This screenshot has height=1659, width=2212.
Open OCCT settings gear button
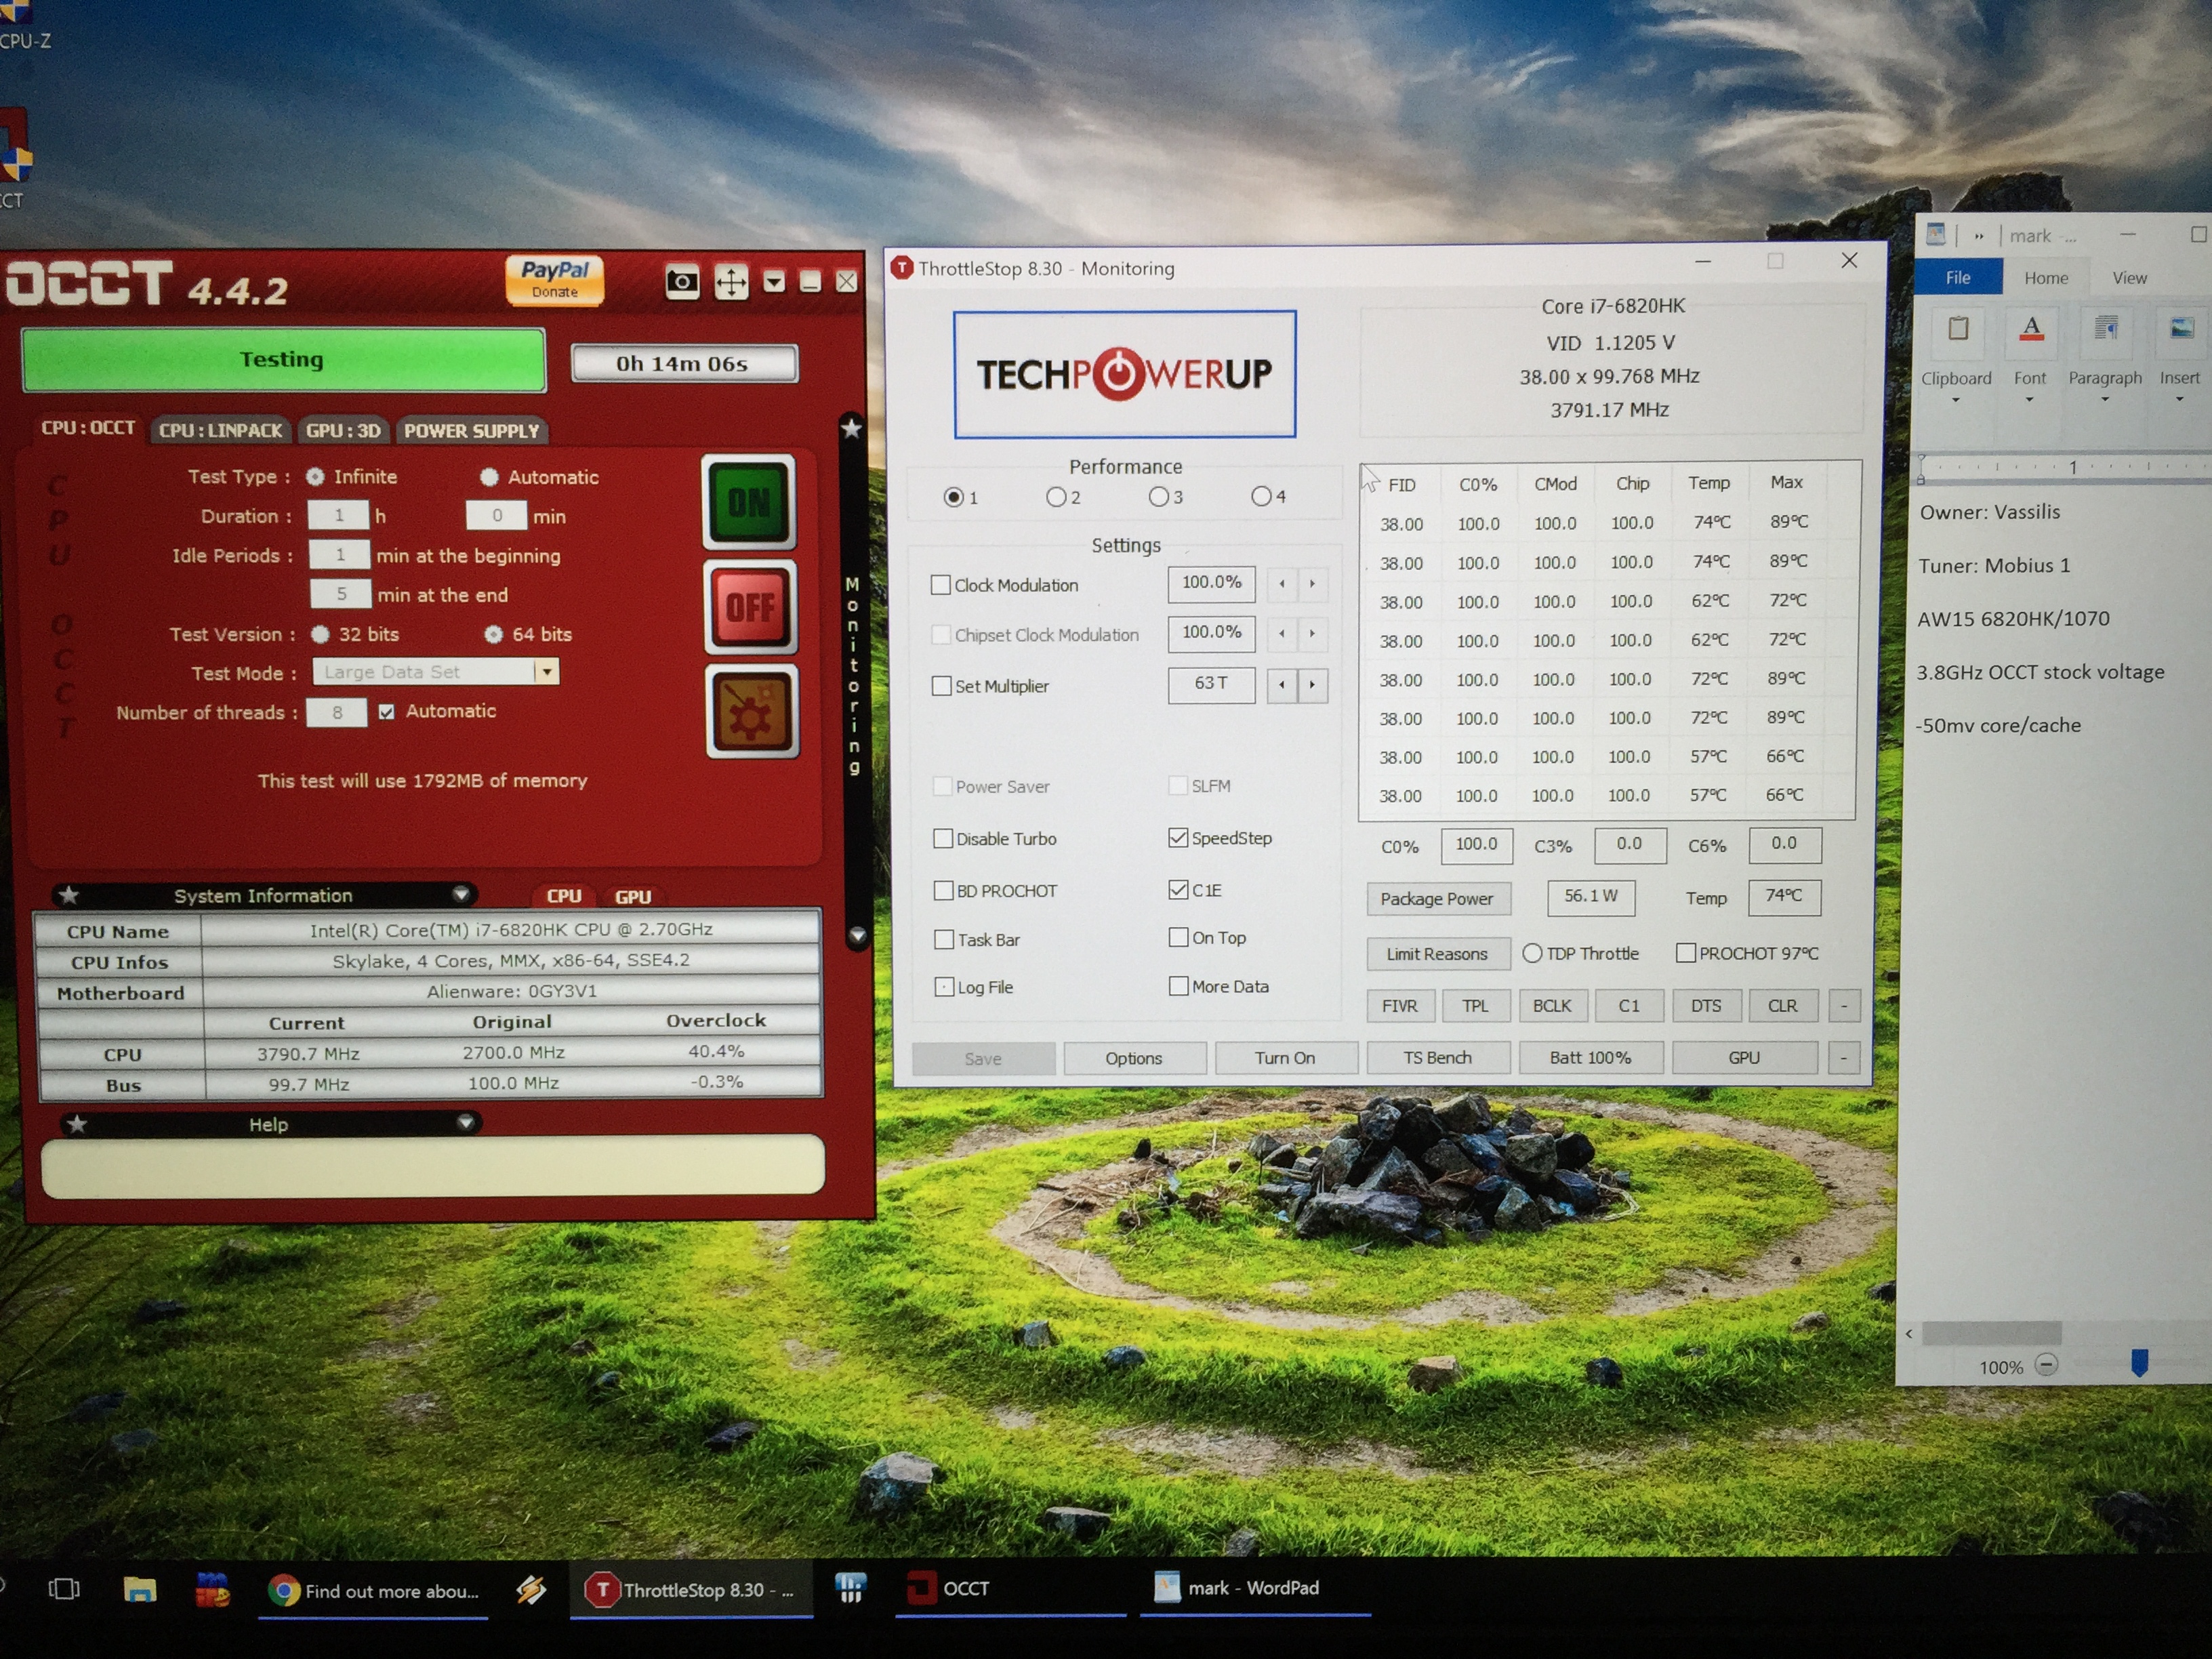pos(752,712)
